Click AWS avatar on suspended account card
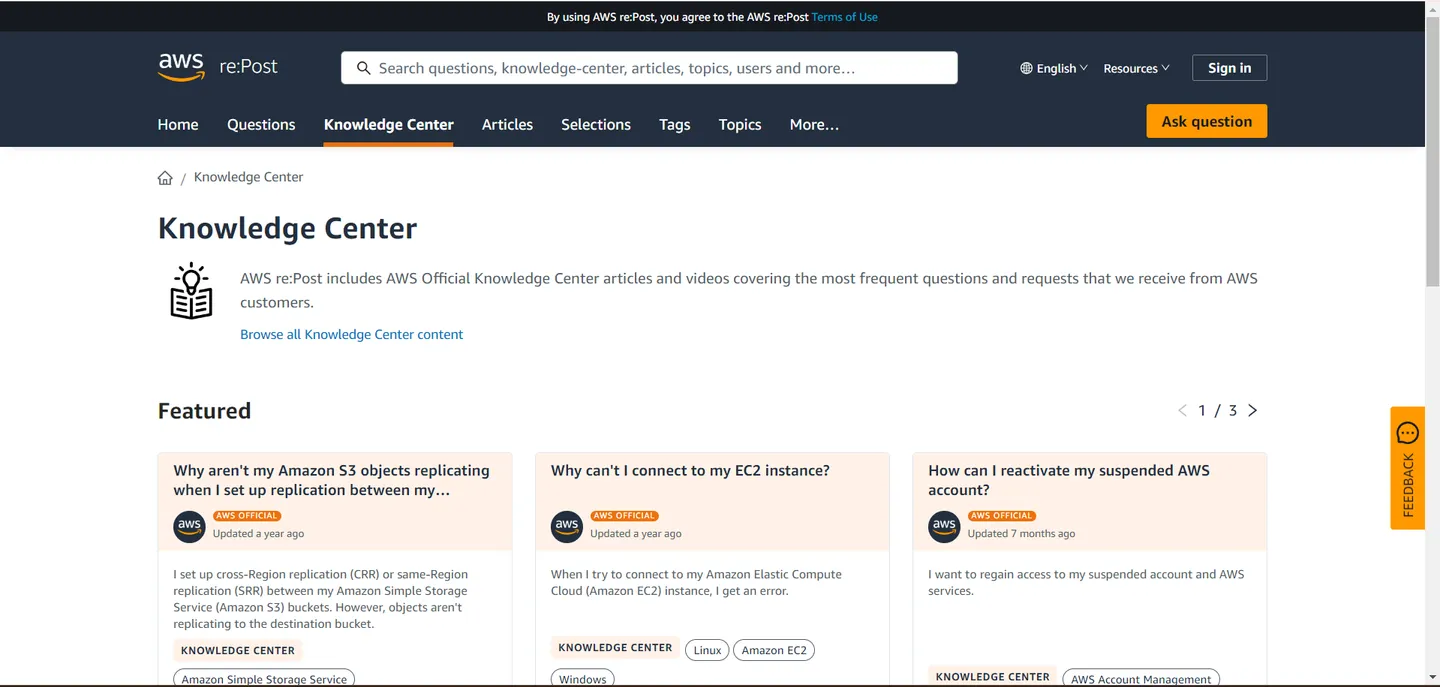Image resolution: width=1440 pixels, height=687 pixels. click(x=944, y=526)
